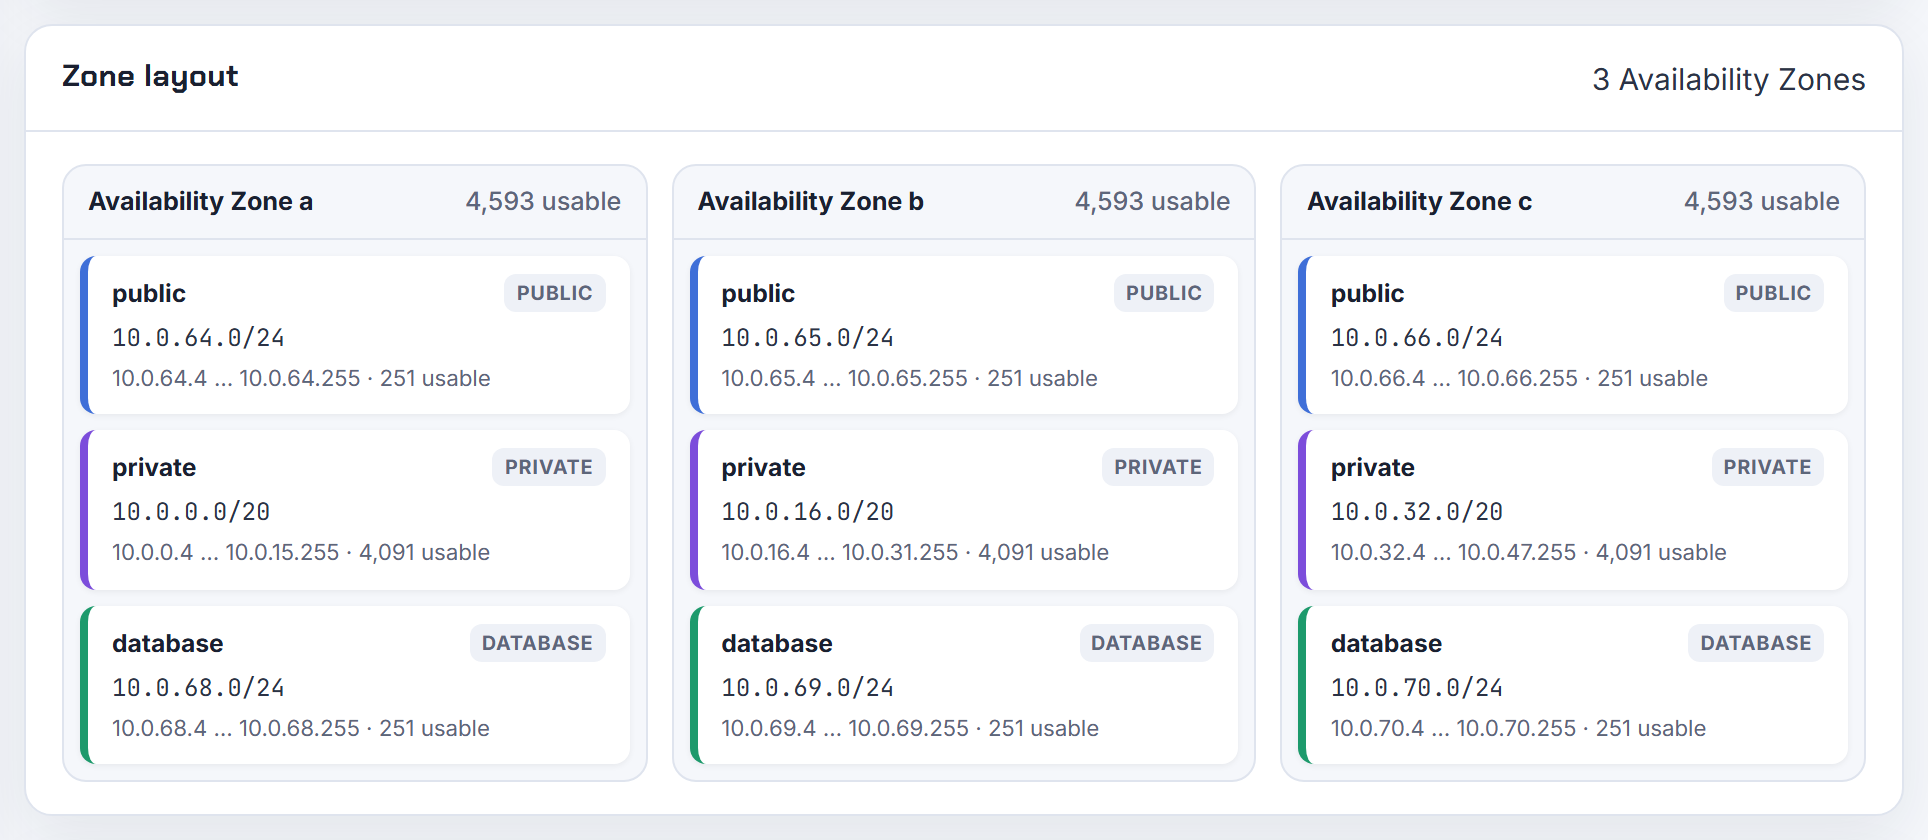Click the '4,593 usable' count in Zone a
The height and width of the screenshot is (840, 1928).
tap(543, 202)
